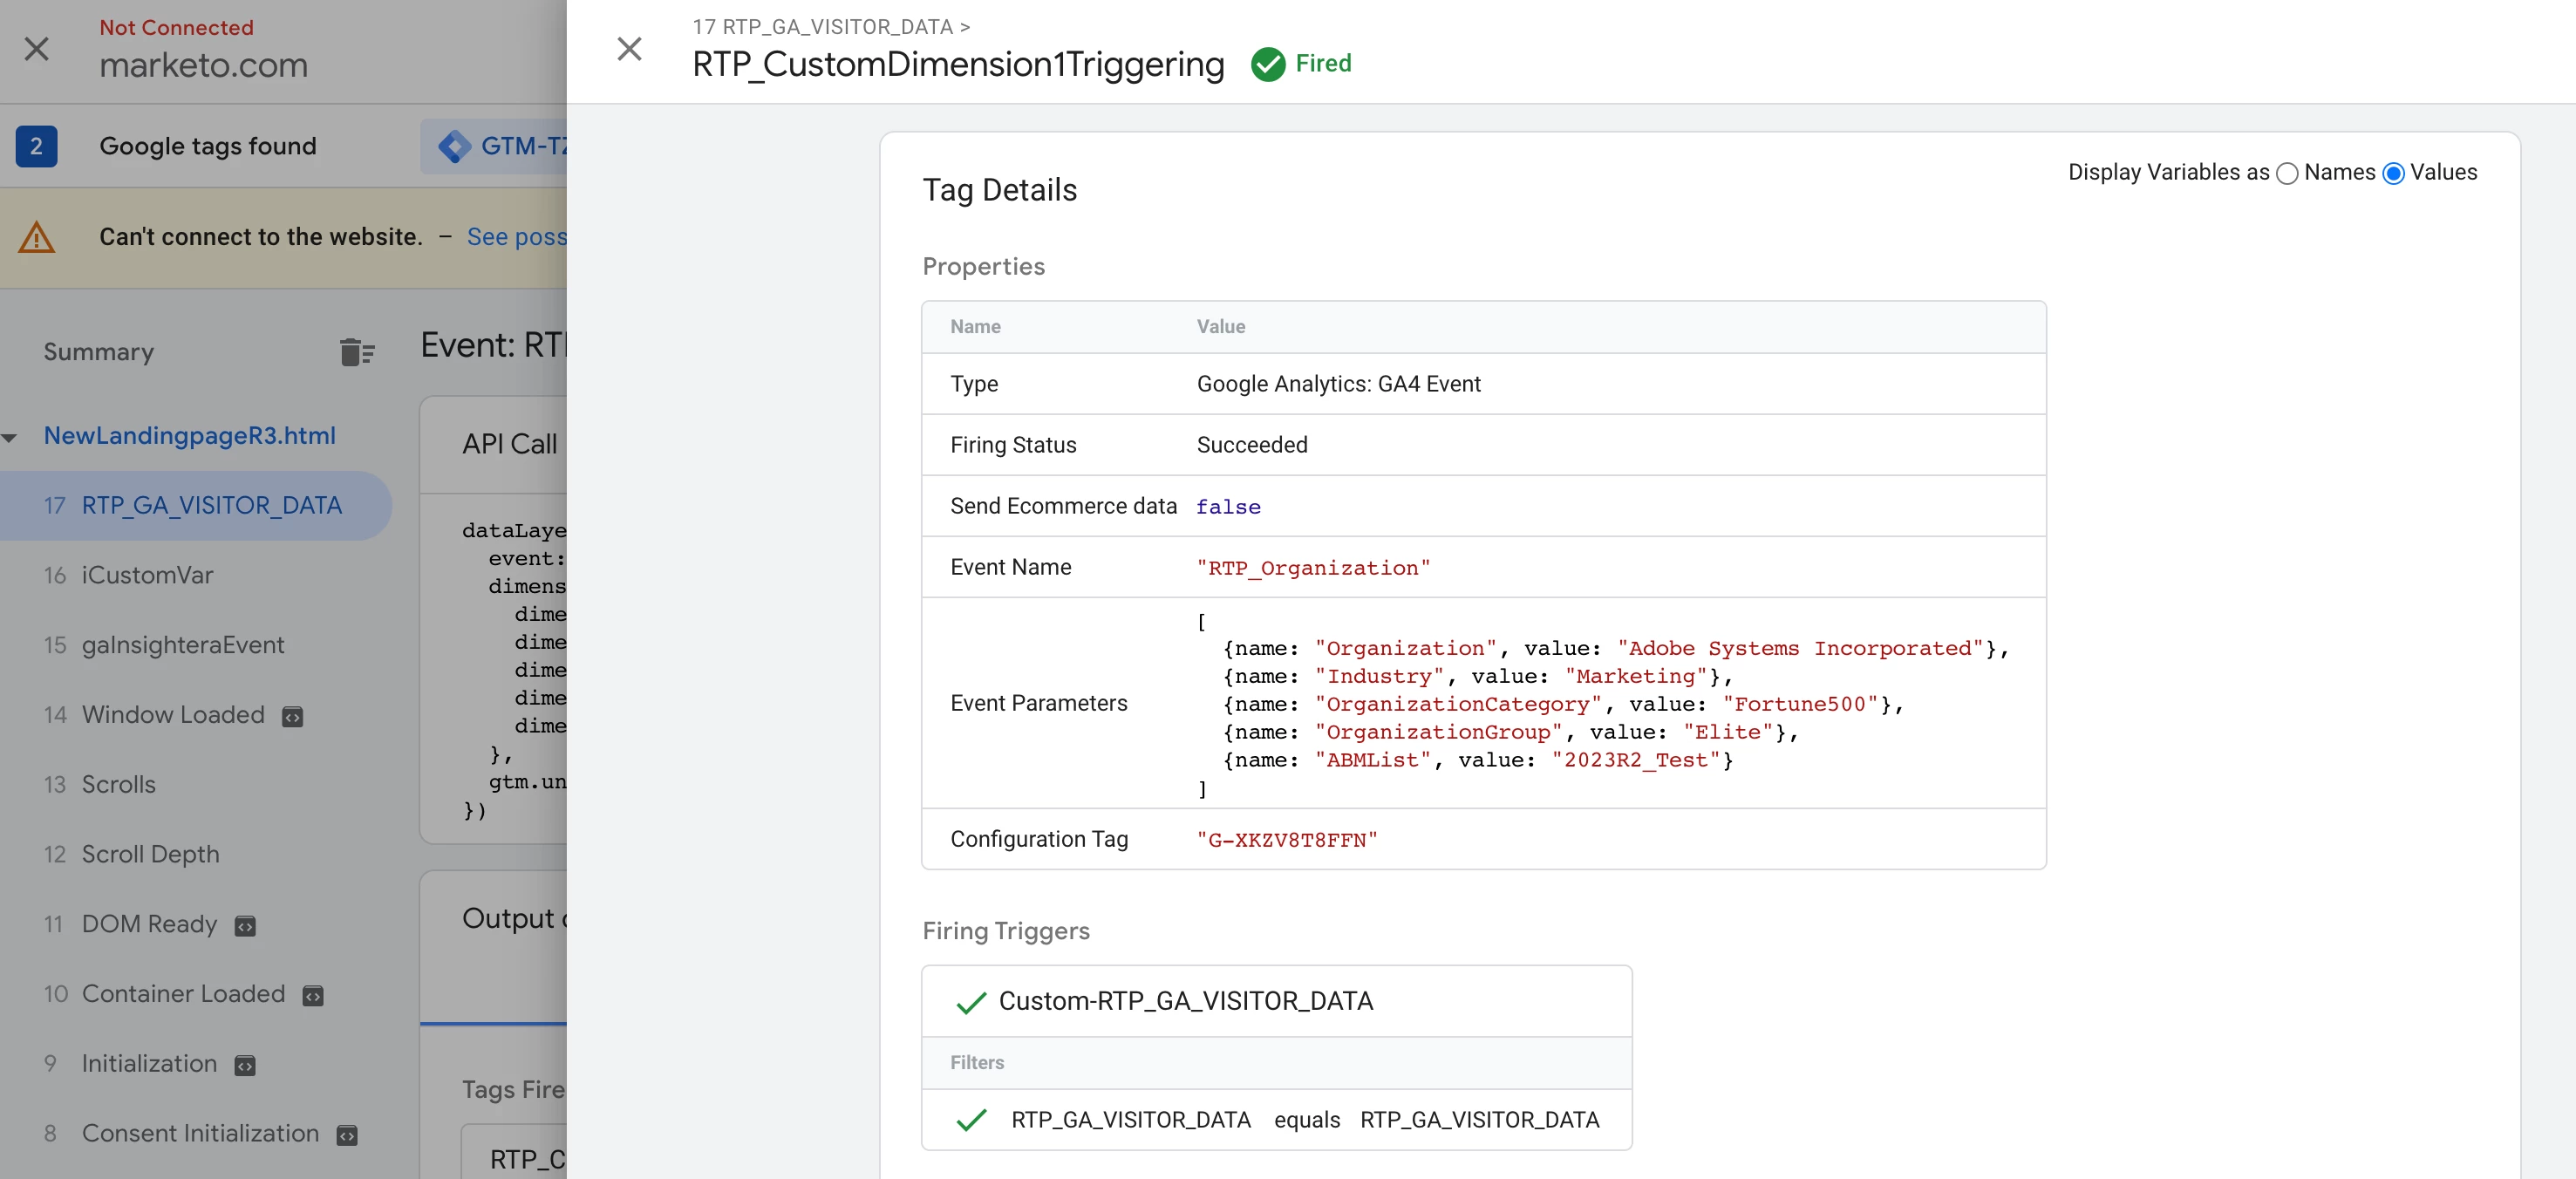Click the code icon beside DOM Ready
Viewport: 2576px width, 1179px height.
pos(245,926)
